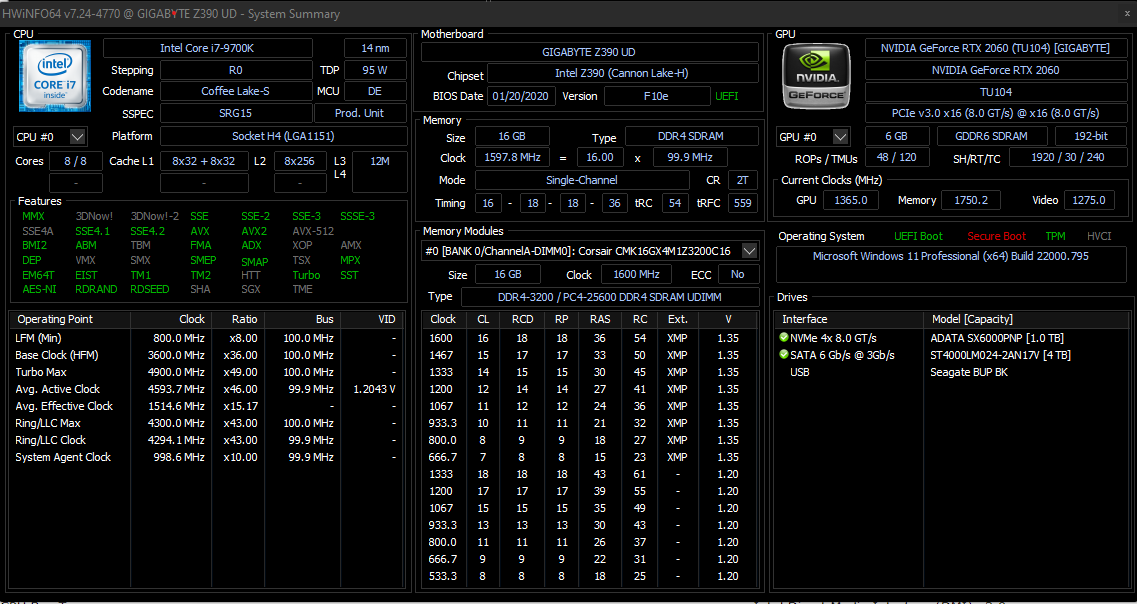This screenshot has width=1137, height=604.
Task: Click the Intel Core i7-9700K name field
Action: coord(207,48)
